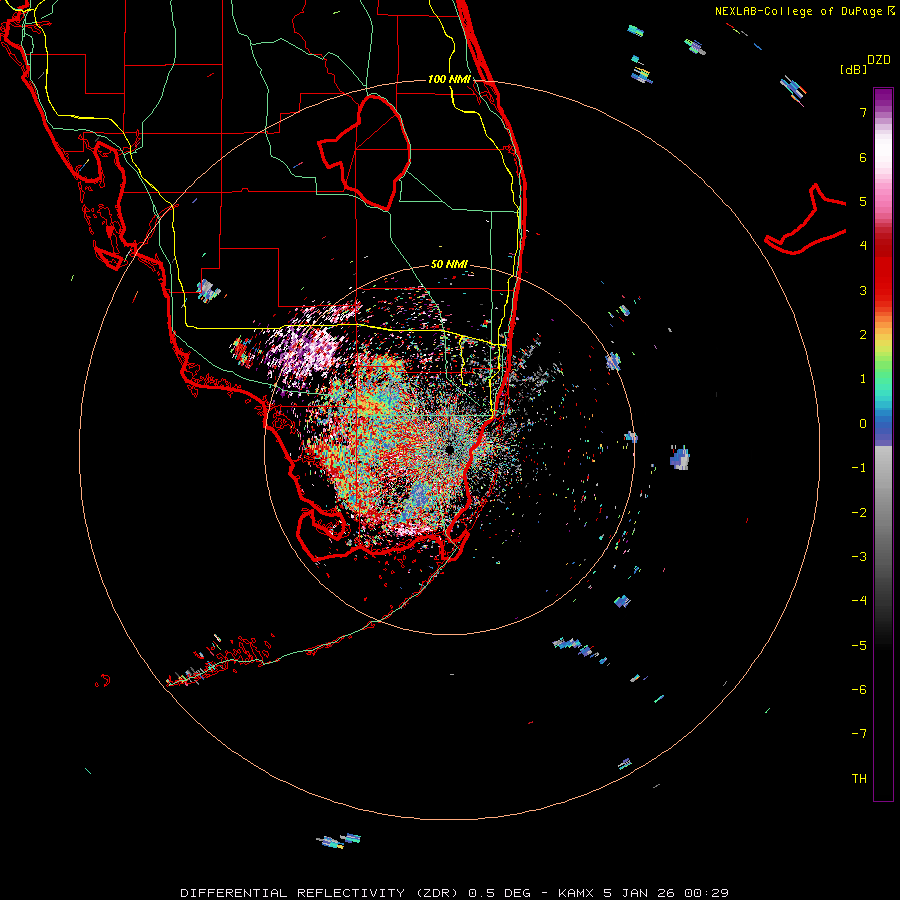
Task: Click the 50 NMI range ring label
Action: 449,264
